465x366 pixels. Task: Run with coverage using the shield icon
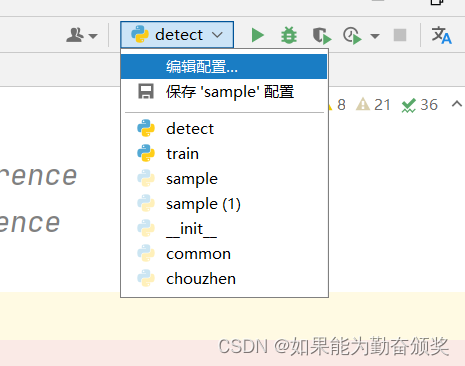coord(322,36)
